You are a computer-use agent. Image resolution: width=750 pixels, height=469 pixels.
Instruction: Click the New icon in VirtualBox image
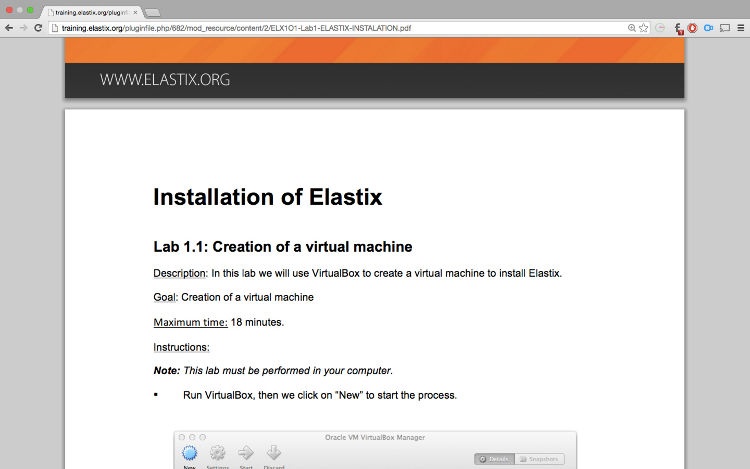click(189, 454)
